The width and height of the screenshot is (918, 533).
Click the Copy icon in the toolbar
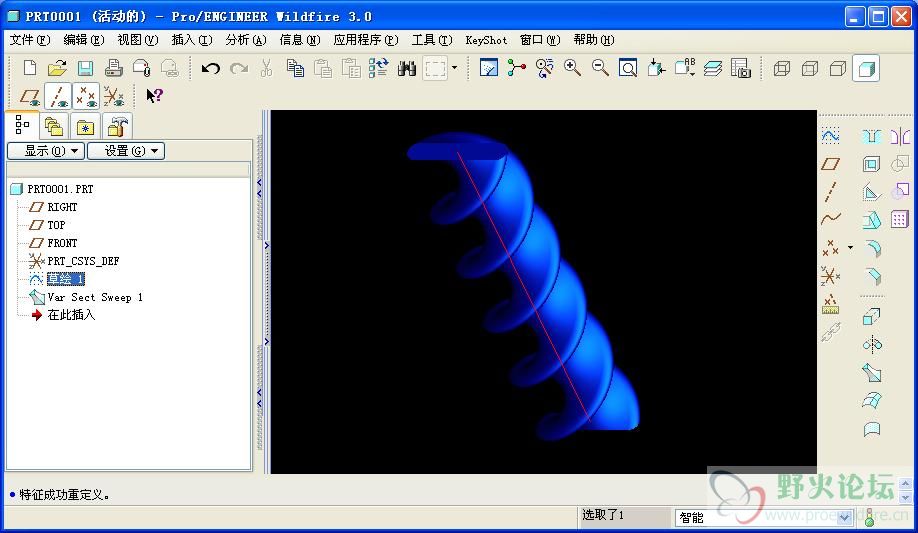point(295,69)
